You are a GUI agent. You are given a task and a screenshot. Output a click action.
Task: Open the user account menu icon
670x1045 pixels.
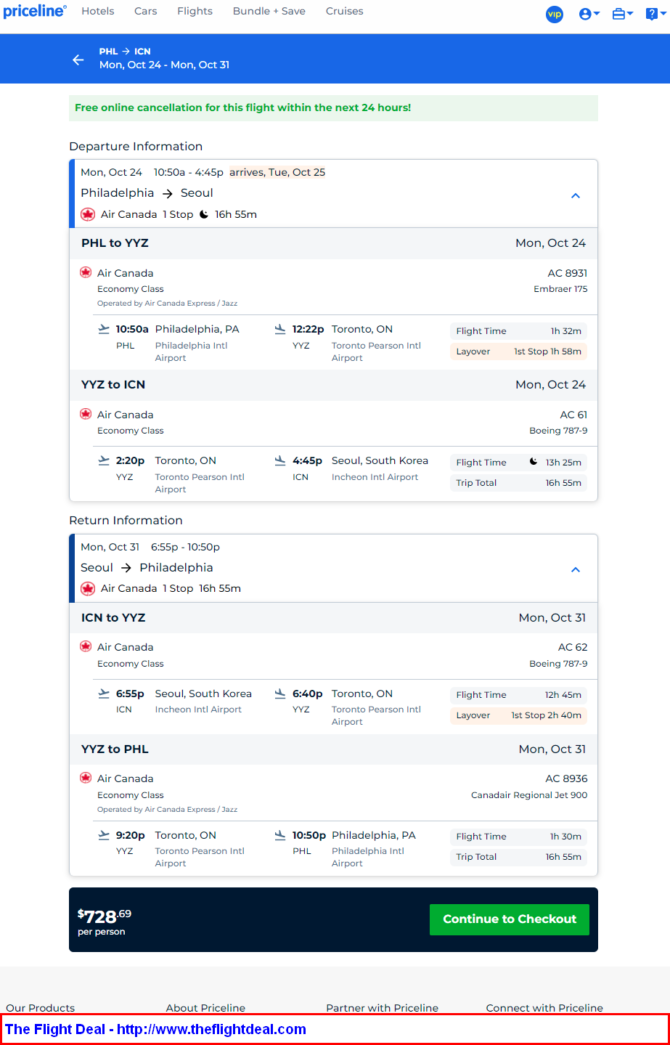(589, 14)
